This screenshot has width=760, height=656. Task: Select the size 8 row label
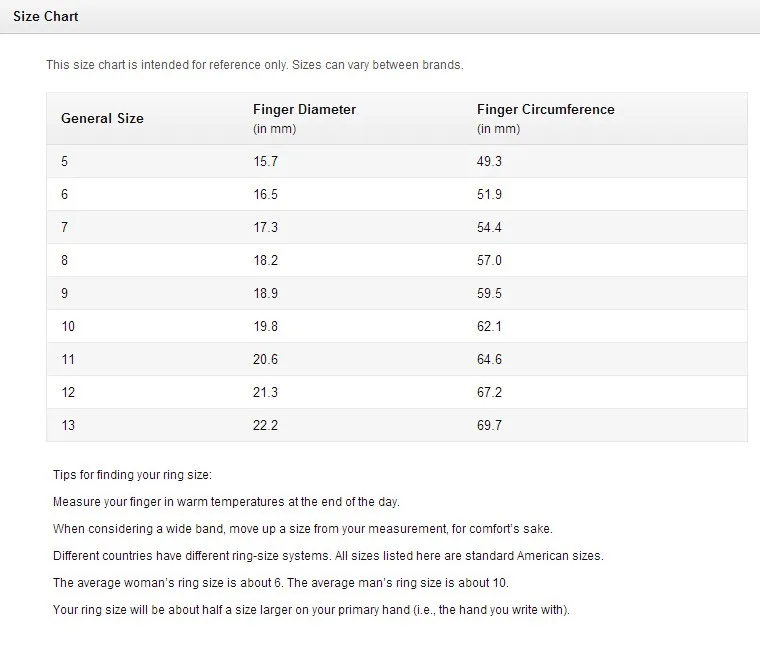point(64,260)
